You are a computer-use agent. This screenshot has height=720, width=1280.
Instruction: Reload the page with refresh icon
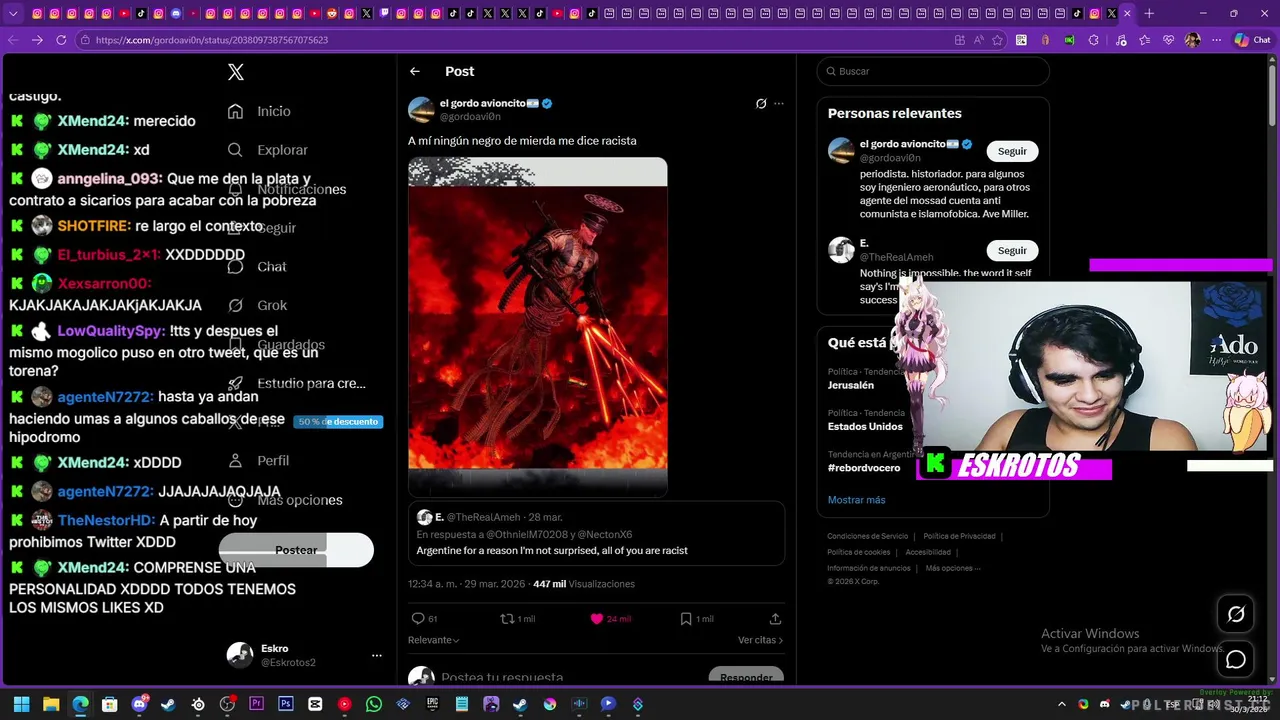point(61,40)
